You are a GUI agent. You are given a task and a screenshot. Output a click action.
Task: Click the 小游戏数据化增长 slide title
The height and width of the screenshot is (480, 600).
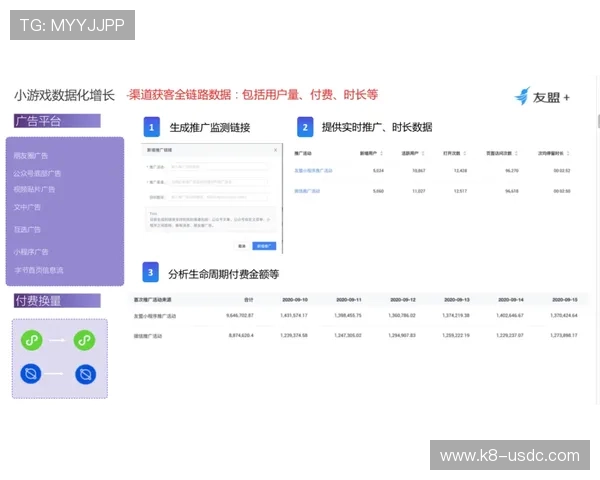pos(64,95)
